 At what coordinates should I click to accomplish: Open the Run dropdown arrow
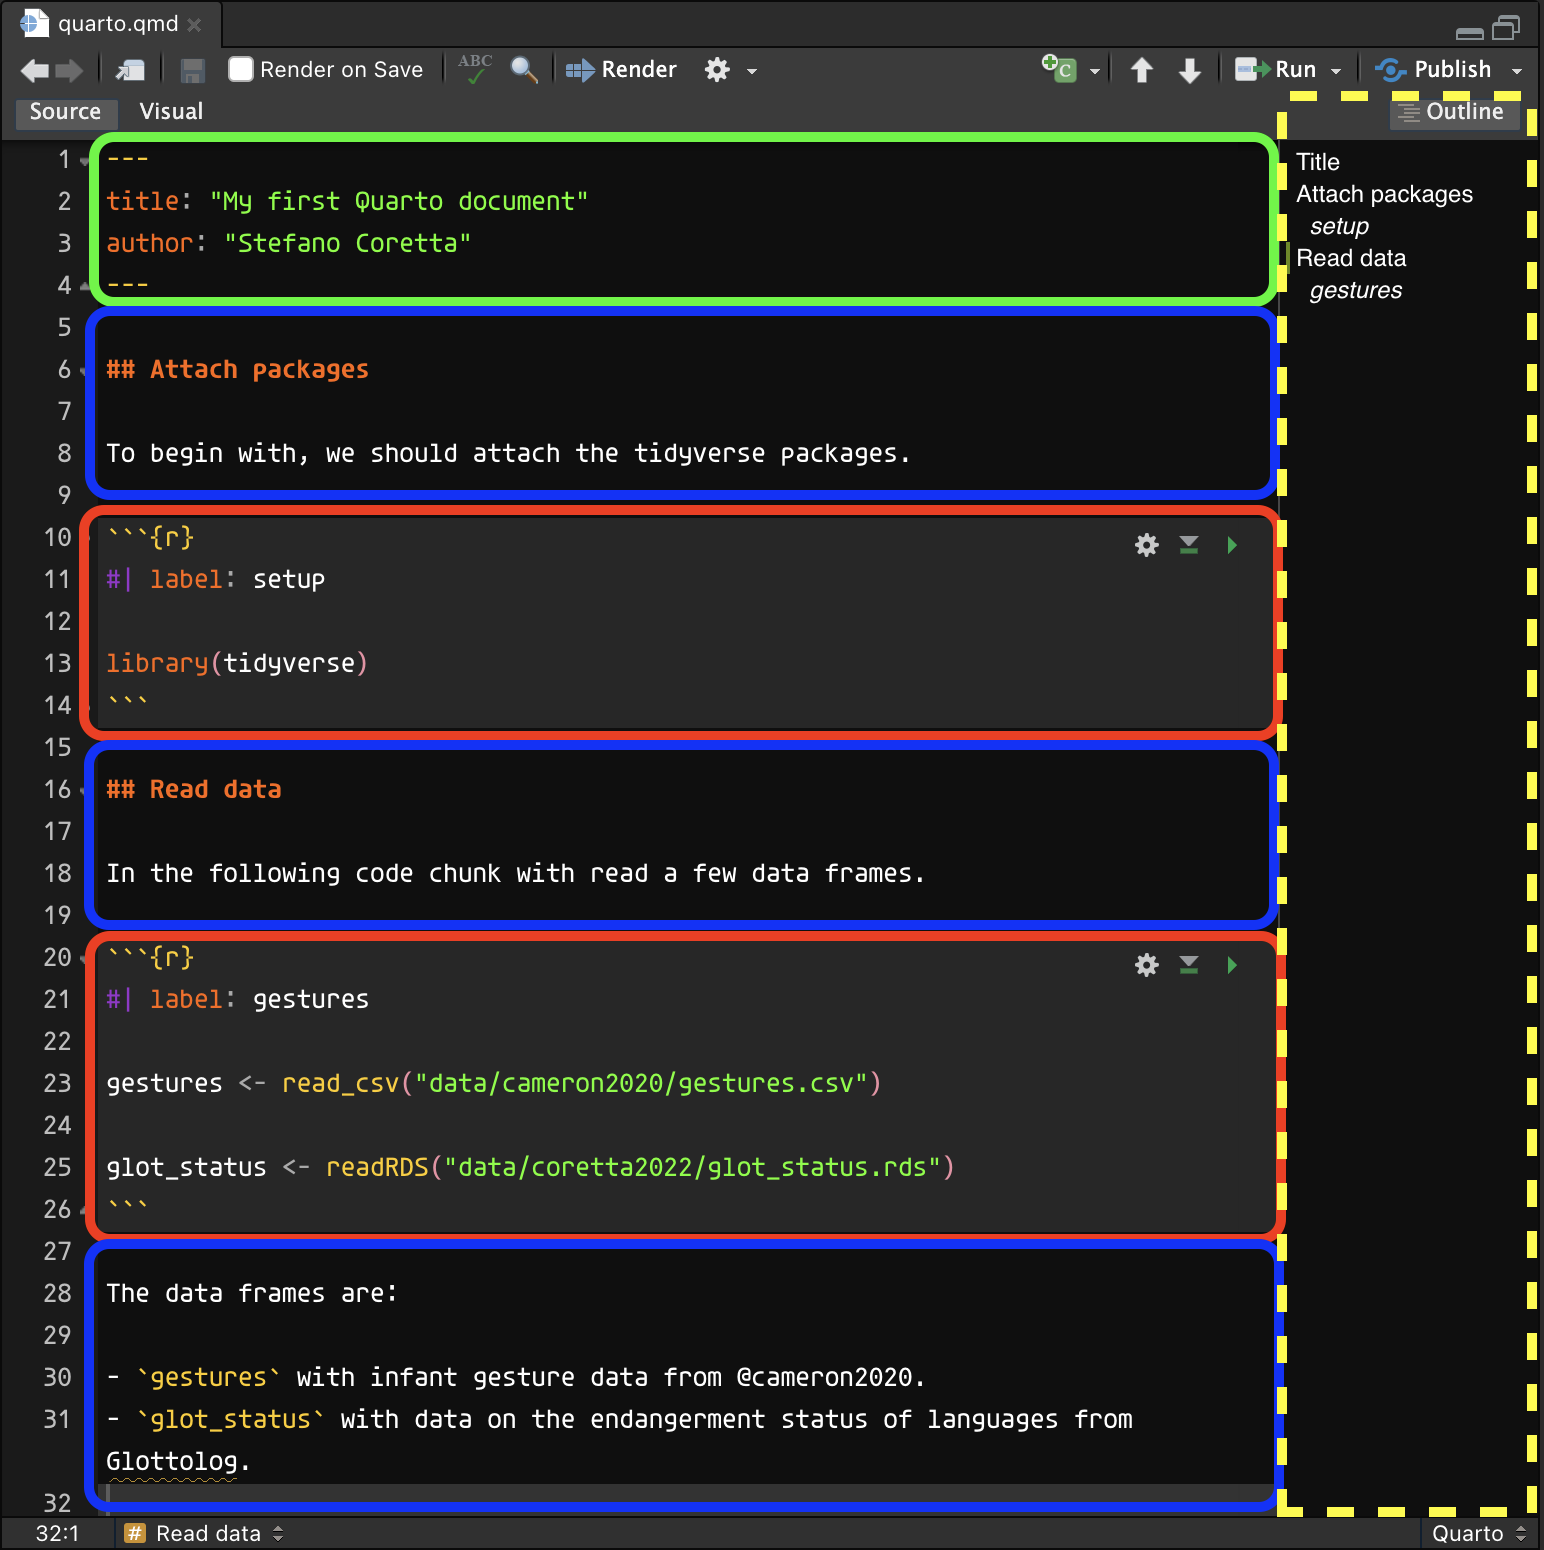[x=1335, y=71]
